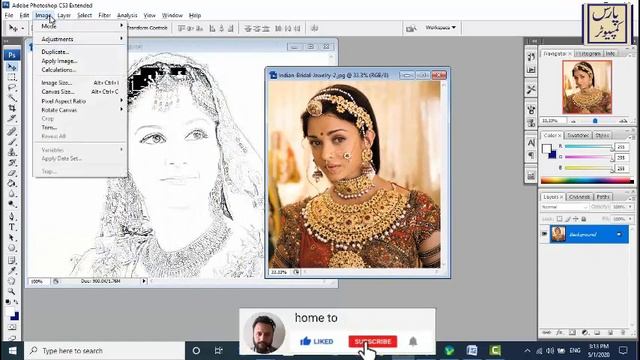Select the Zoom tool
The width and height of the screenshot is (640, 360).
coord(12,291)
